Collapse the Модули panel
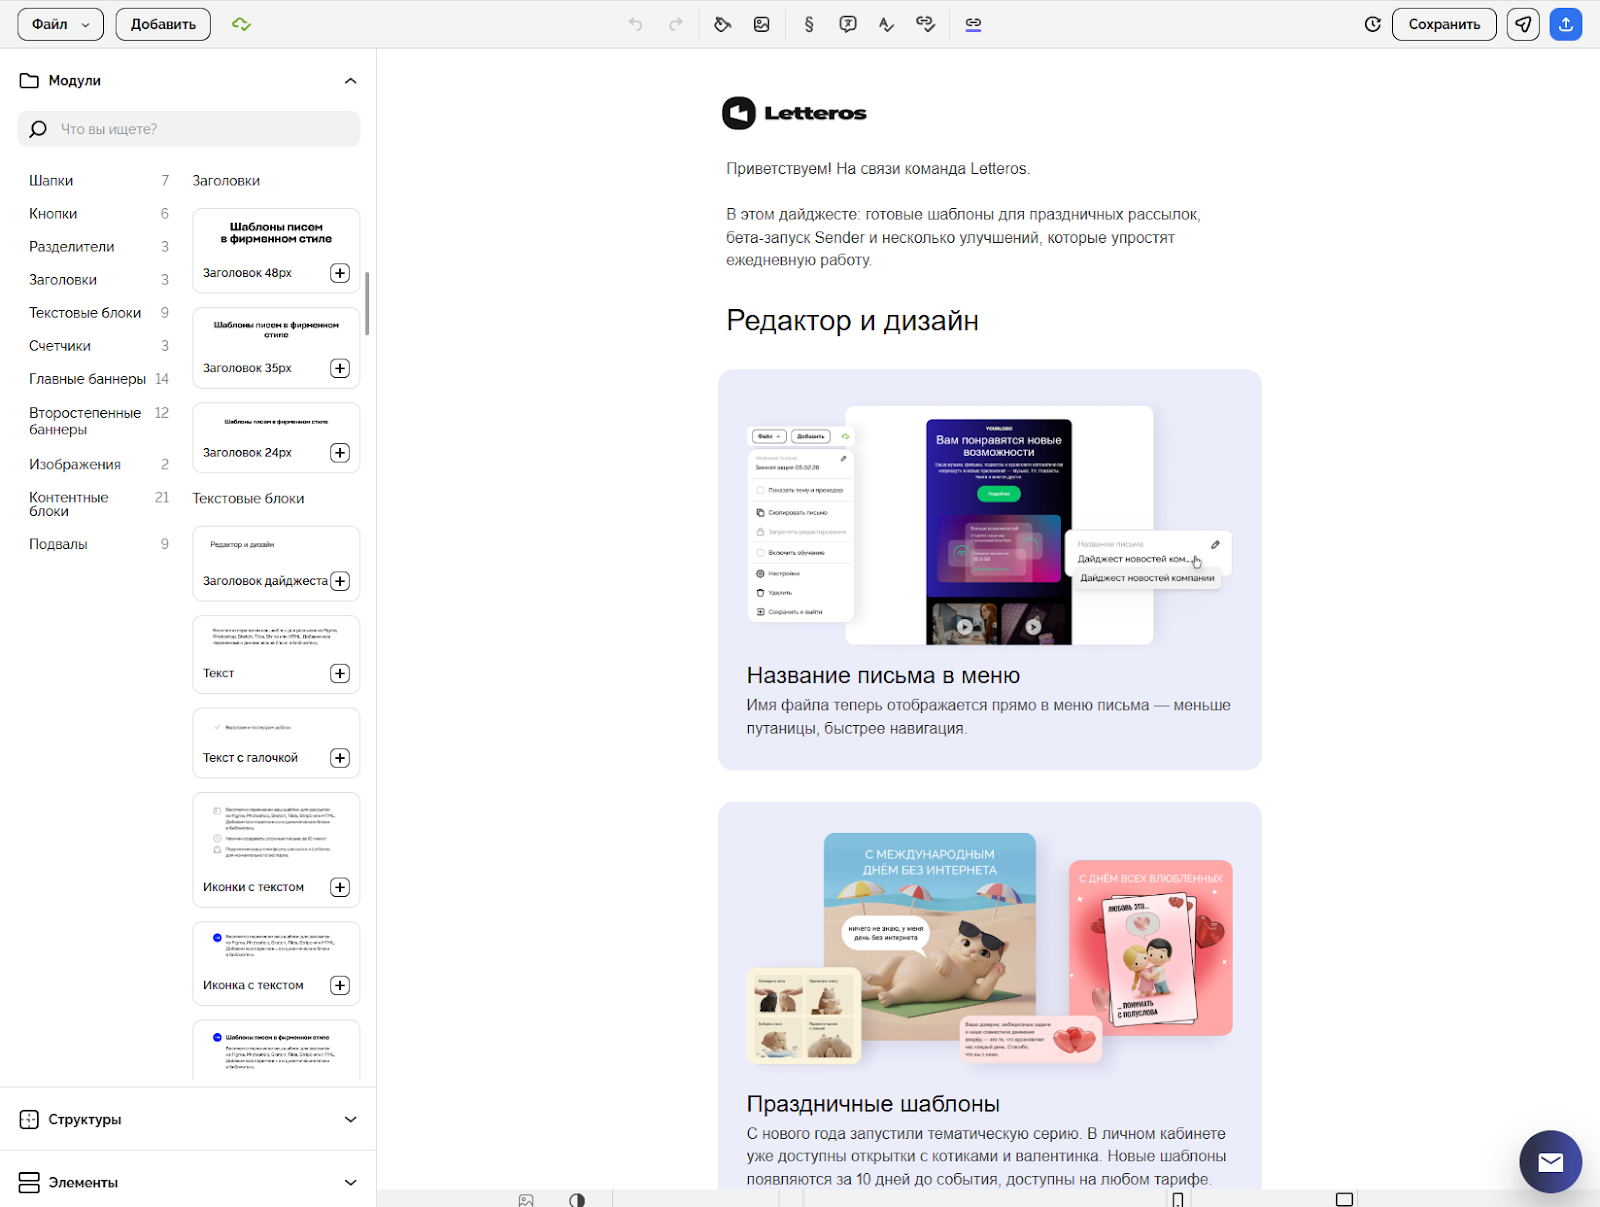 (x=350, y=81)
